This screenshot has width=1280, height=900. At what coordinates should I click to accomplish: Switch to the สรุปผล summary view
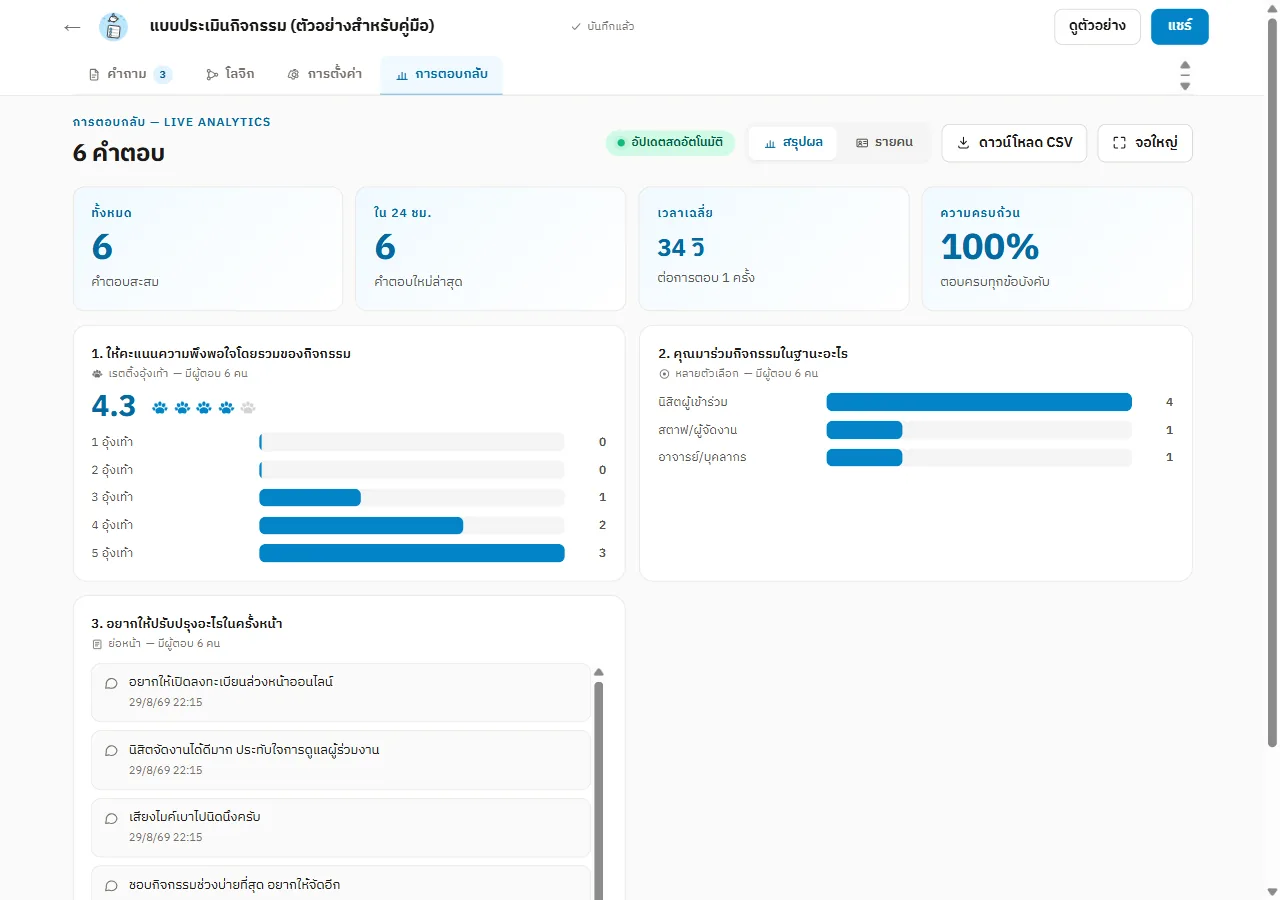pos(793,143)
